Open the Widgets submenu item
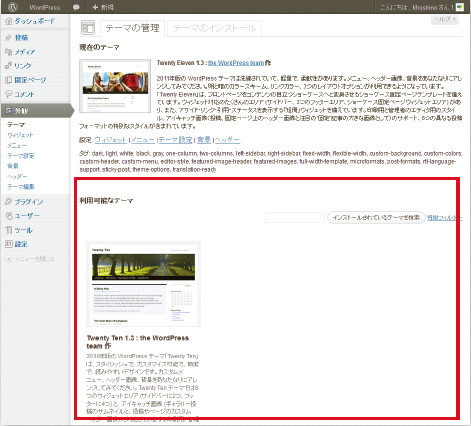 point(20,135)
